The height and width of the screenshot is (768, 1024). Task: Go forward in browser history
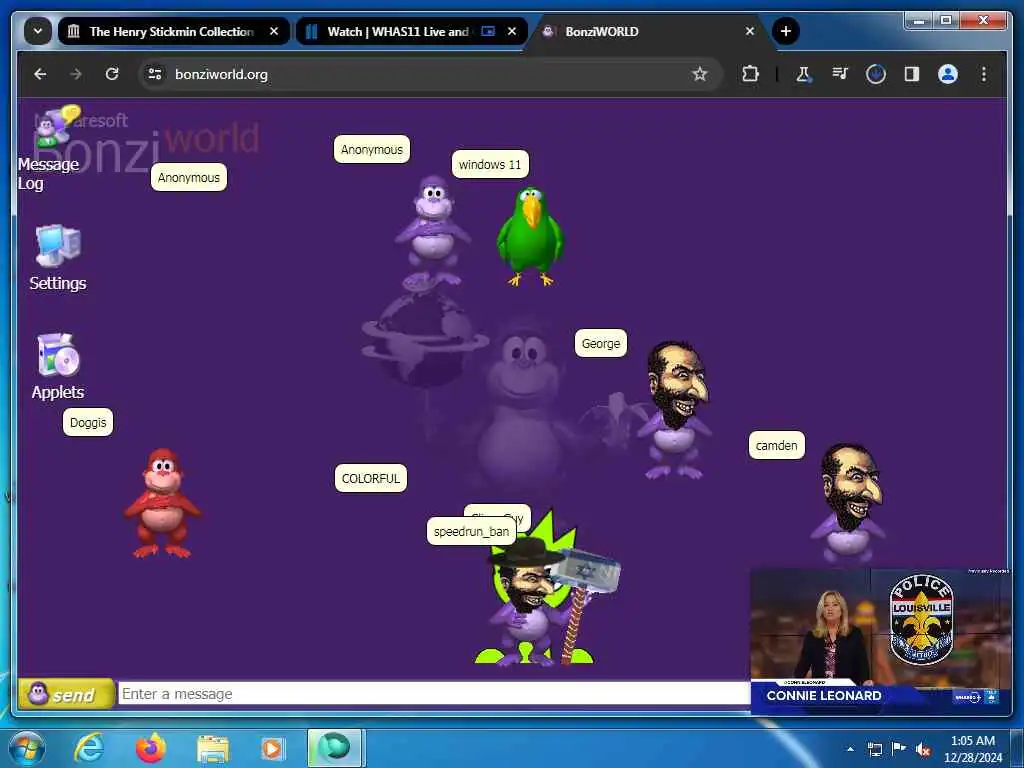[x=76, y=74]
